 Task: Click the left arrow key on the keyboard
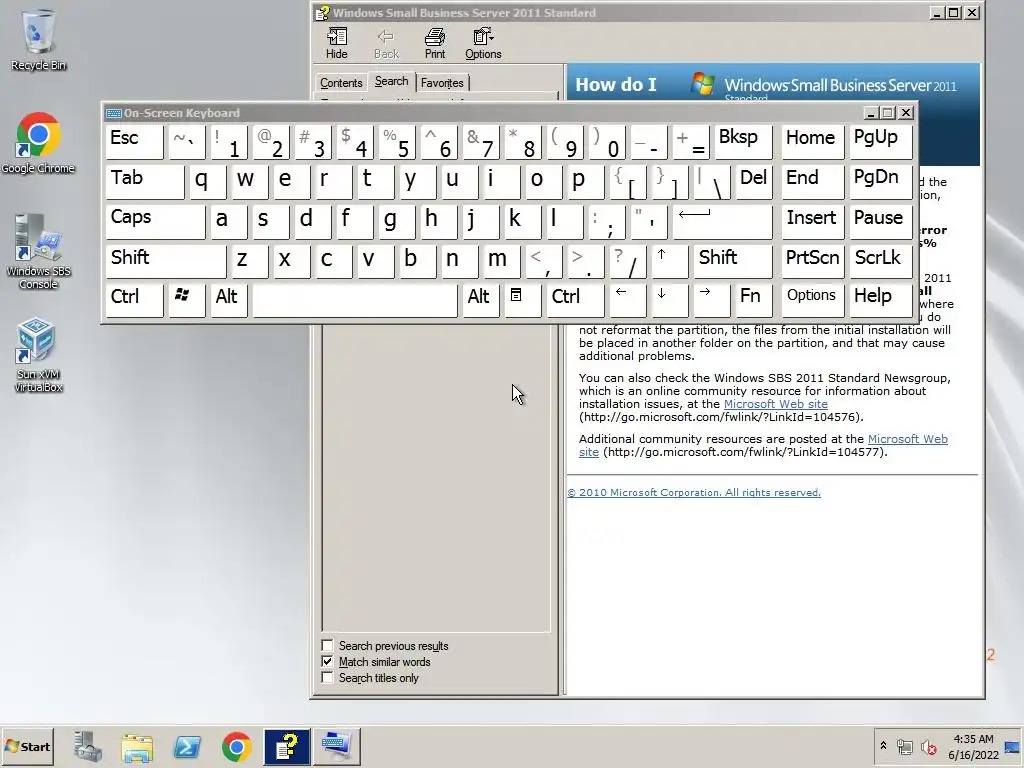[x=627, y=300]
